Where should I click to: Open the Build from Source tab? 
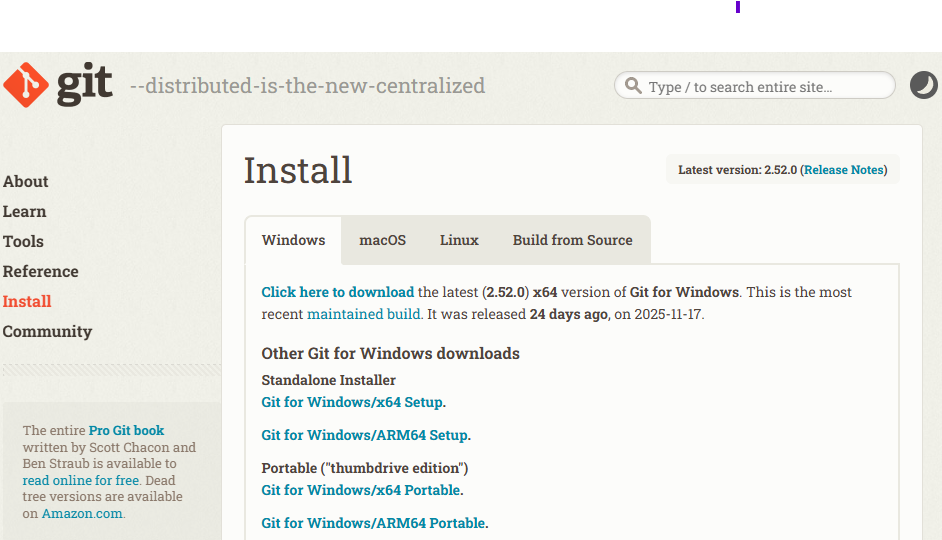pyautogui.click(x=573, y=240)
